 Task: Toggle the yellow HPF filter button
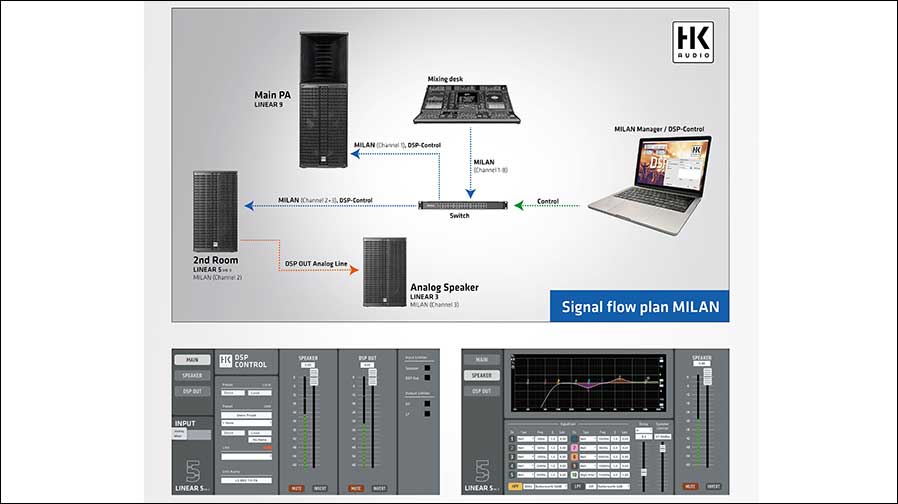click(x=515, y=486)
